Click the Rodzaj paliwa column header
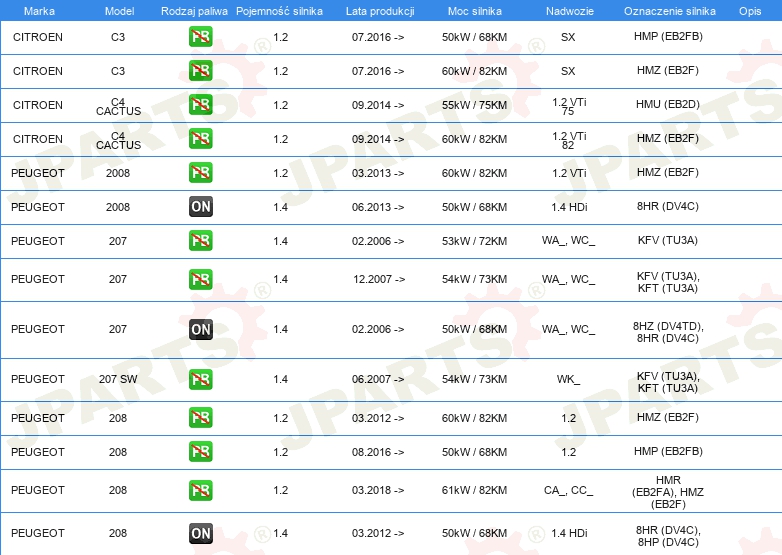 tap(194, 10)
